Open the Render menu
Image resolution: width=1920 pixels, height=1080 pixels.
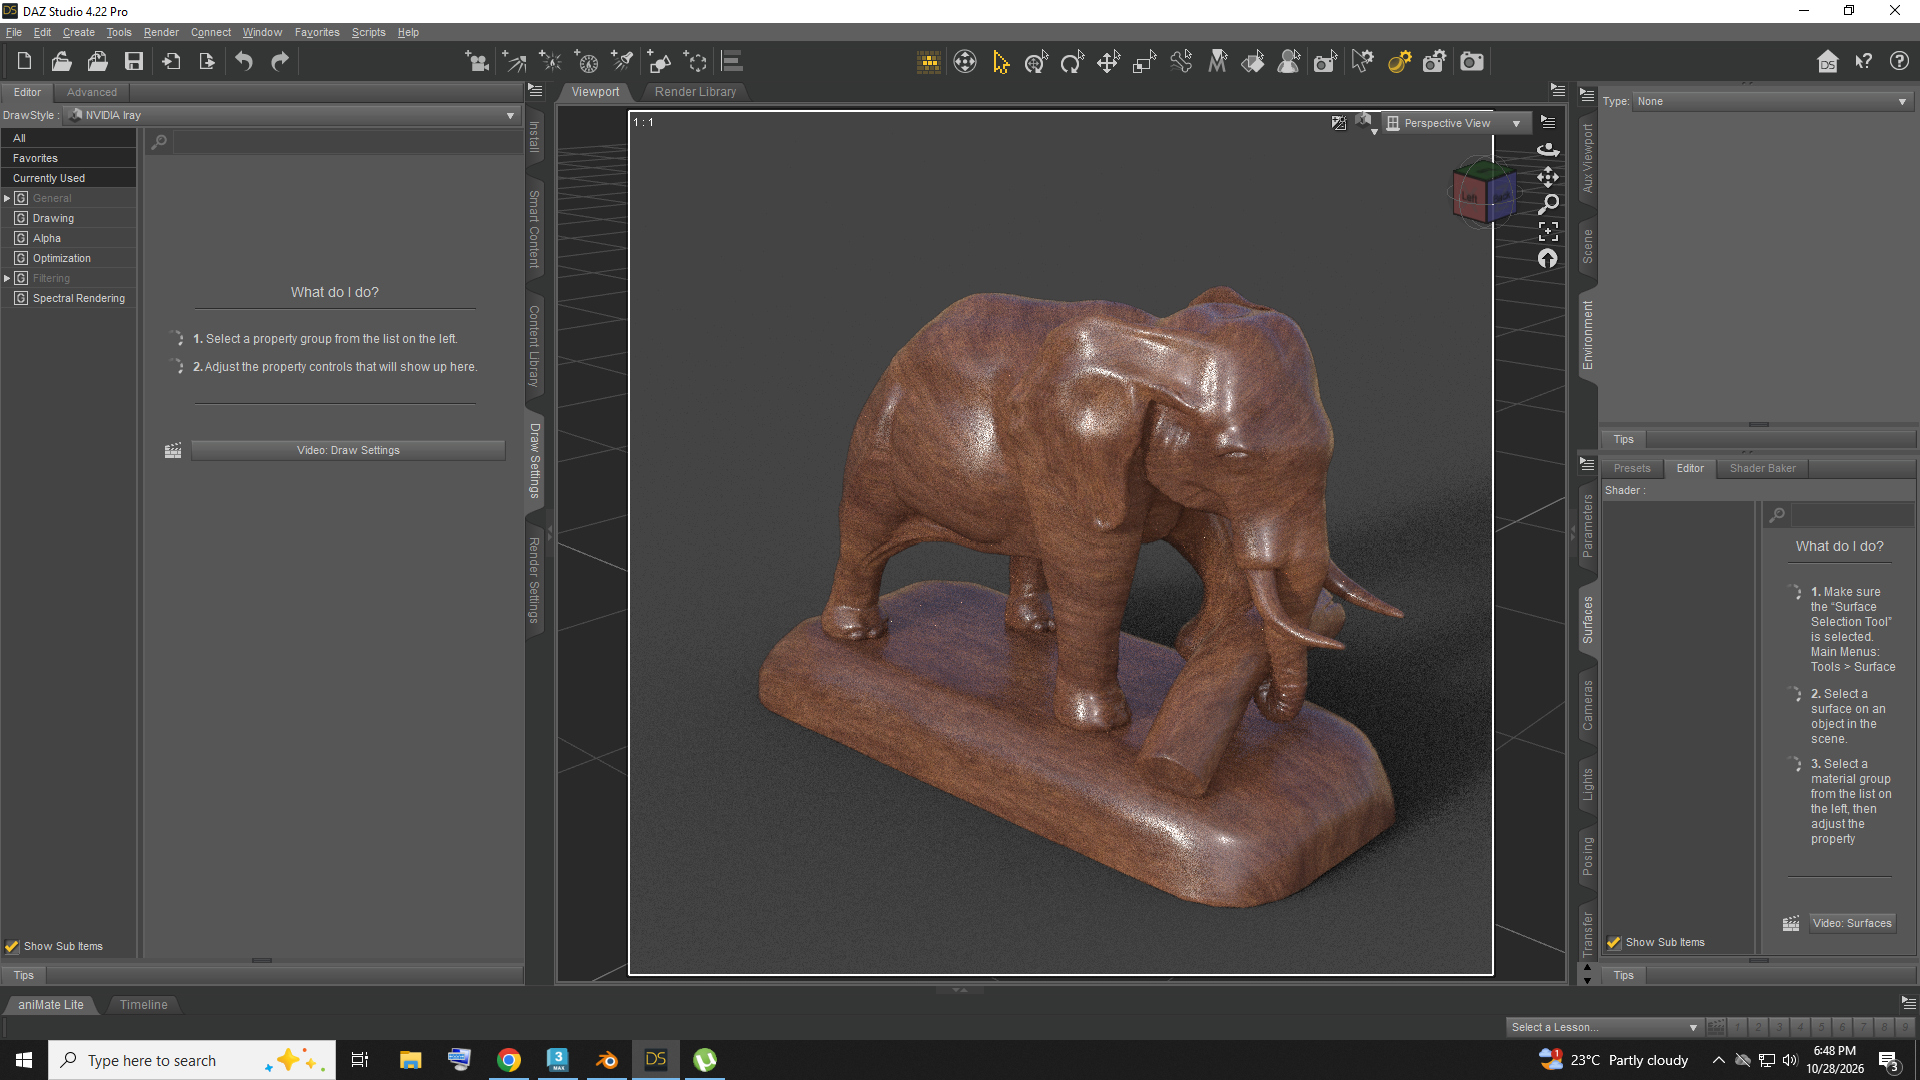tap(161, 32)
